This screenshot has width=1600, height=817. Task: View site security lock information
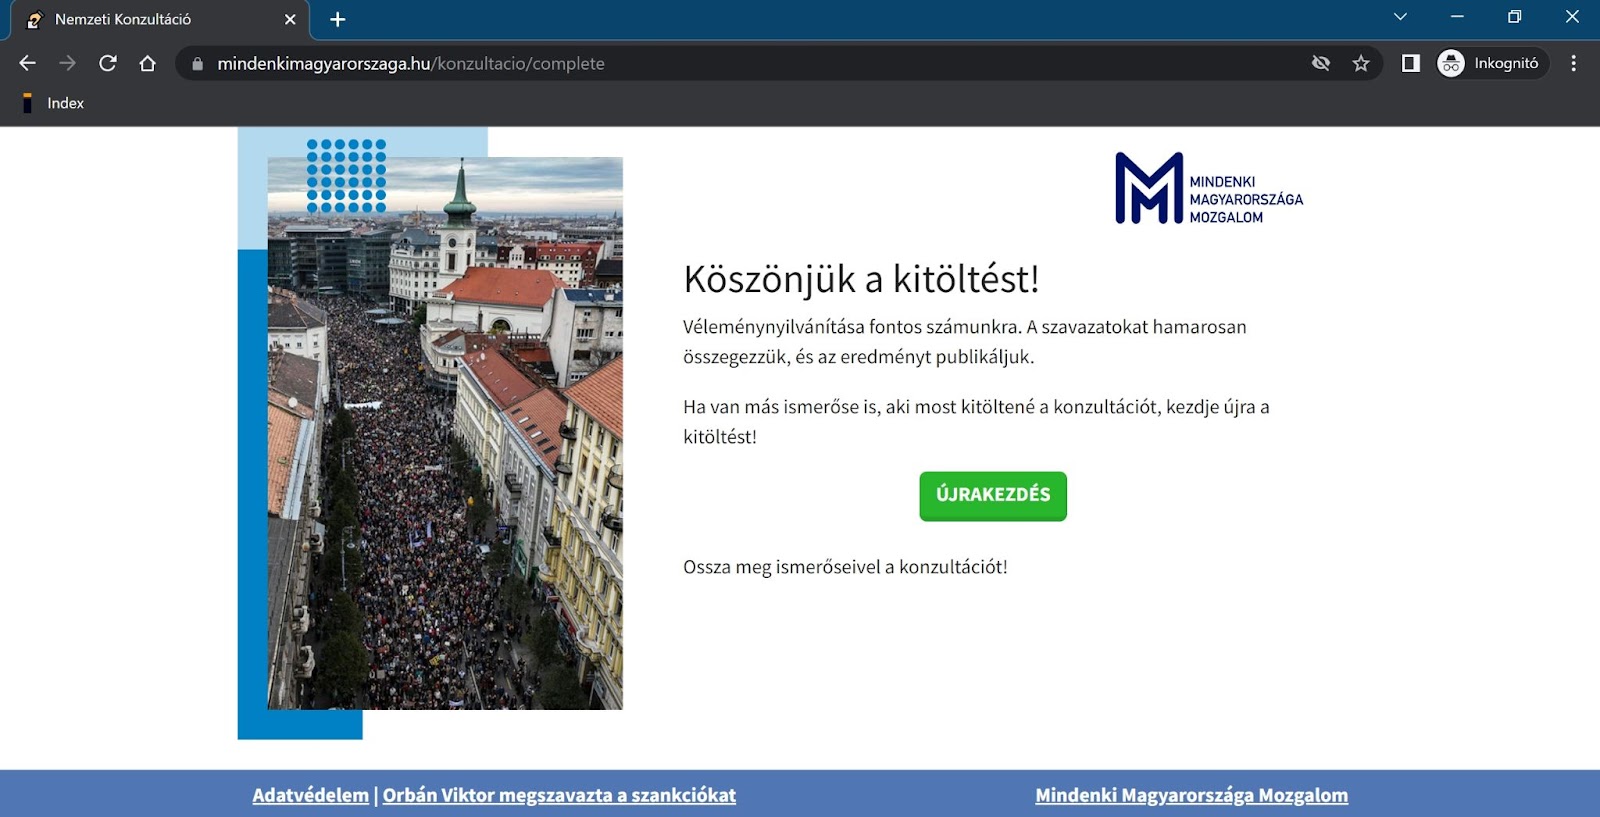(x=197, y=63)
